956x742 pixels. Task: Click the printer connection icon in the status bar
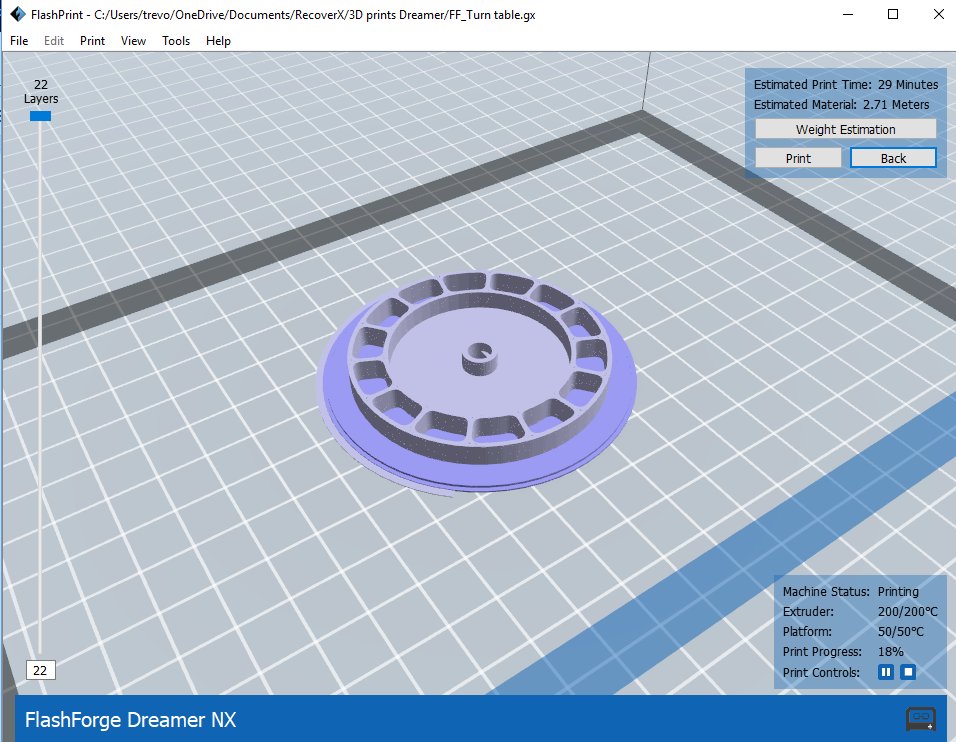tap(921, 718)
